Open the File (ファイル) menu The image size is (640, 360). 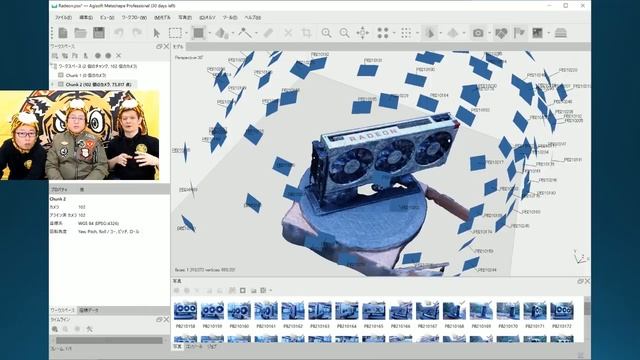[63, 18]
